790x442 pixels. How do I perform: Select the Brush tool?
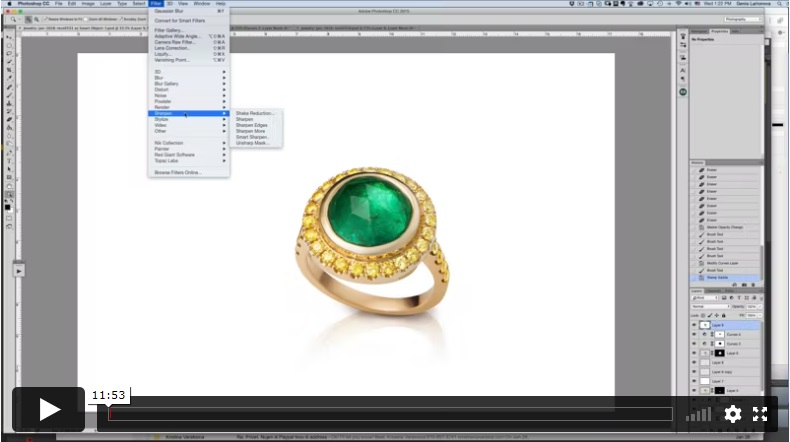[x=9, y=95]
